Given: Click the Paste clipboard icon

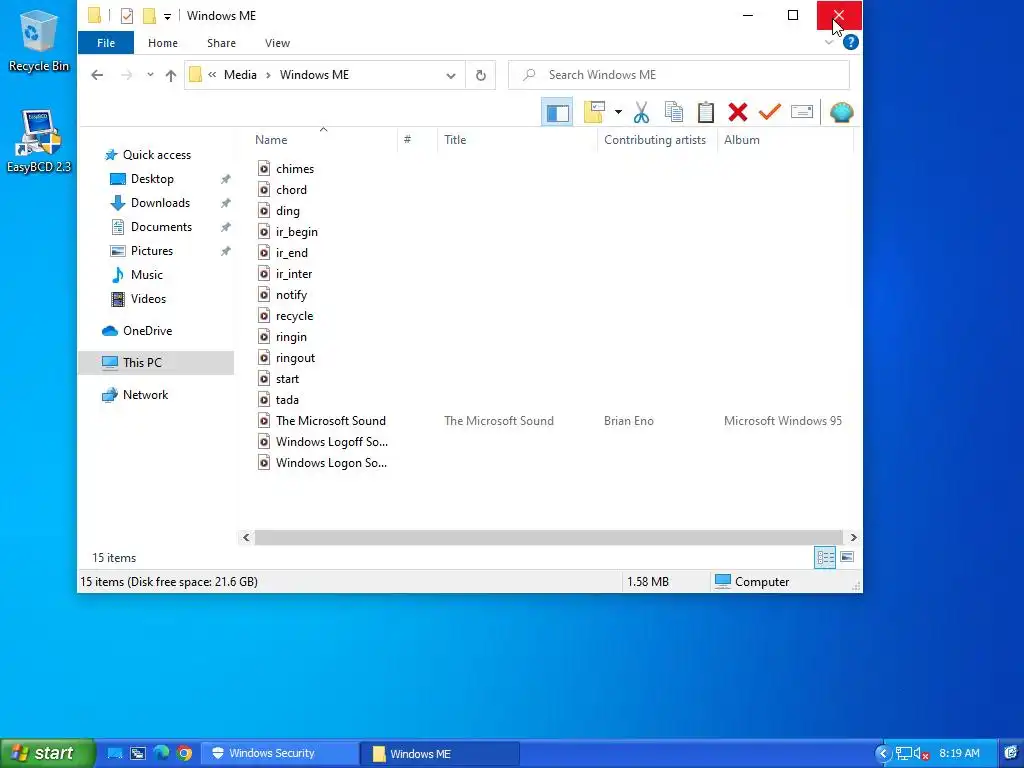Looking at the screenshot, I should point(706,112).
